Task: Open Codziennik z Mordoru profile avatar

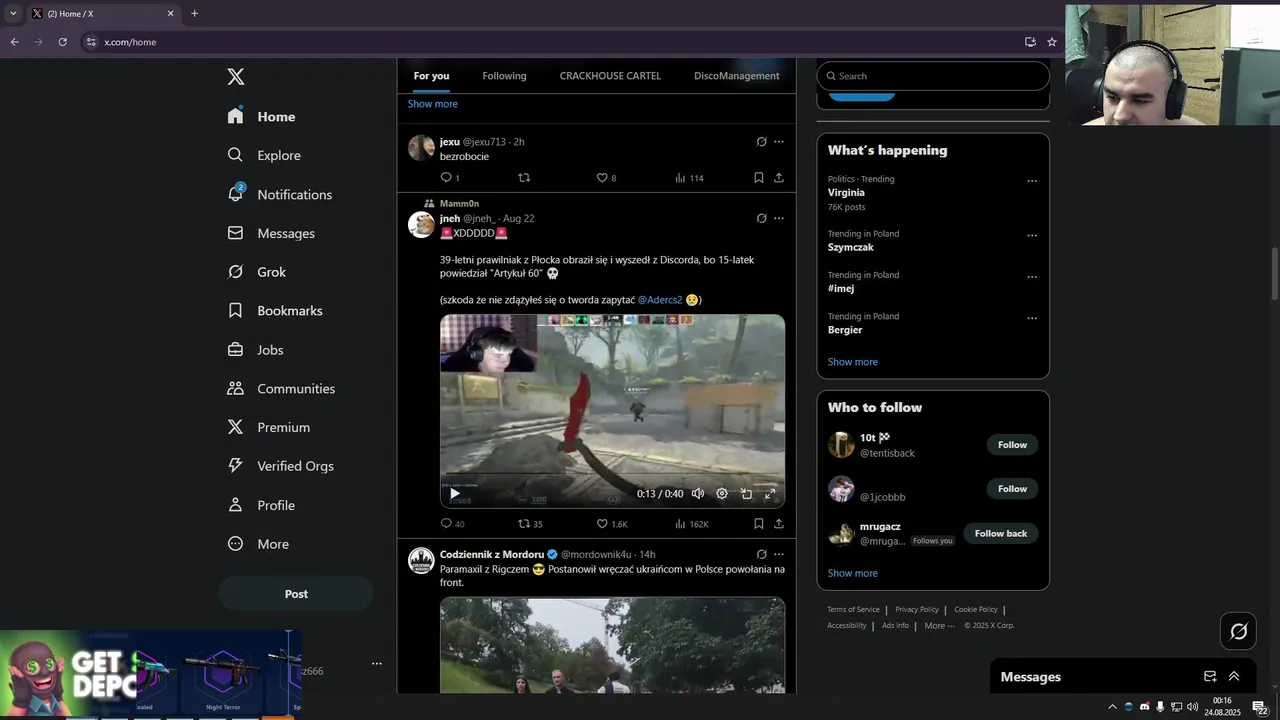Action: click(421, 560)
